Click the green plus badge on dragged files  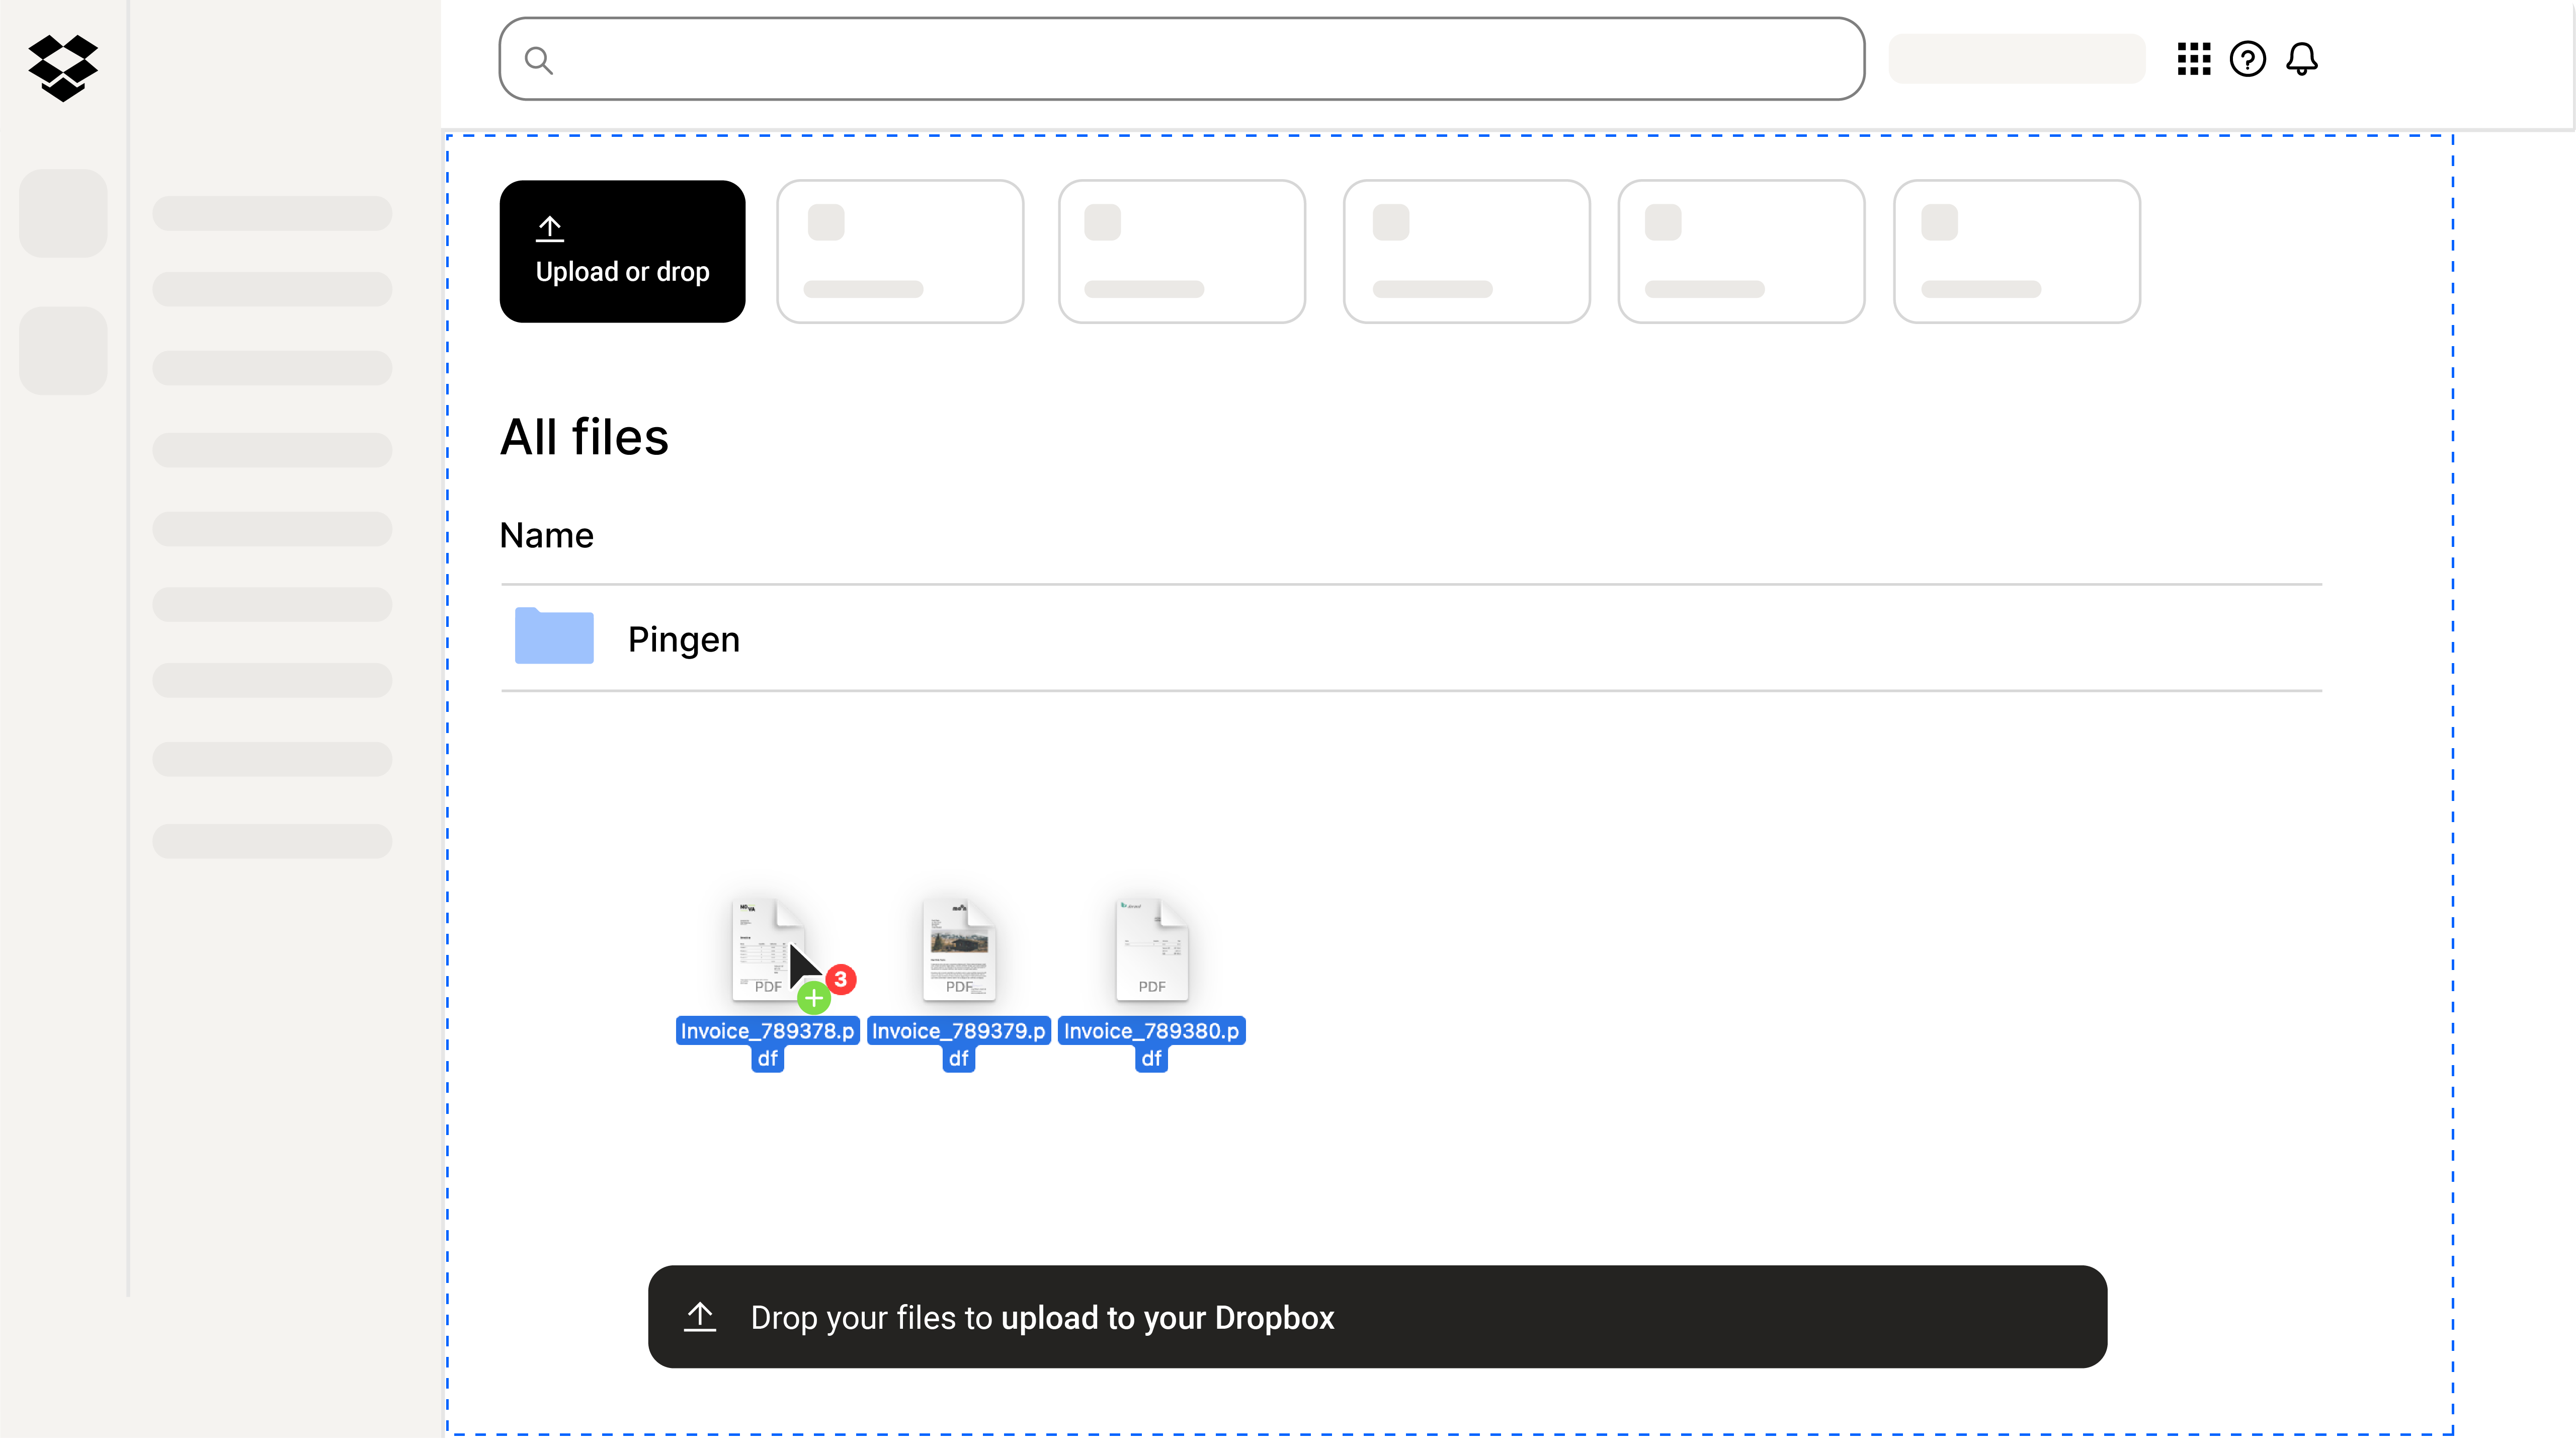(814, 997)
